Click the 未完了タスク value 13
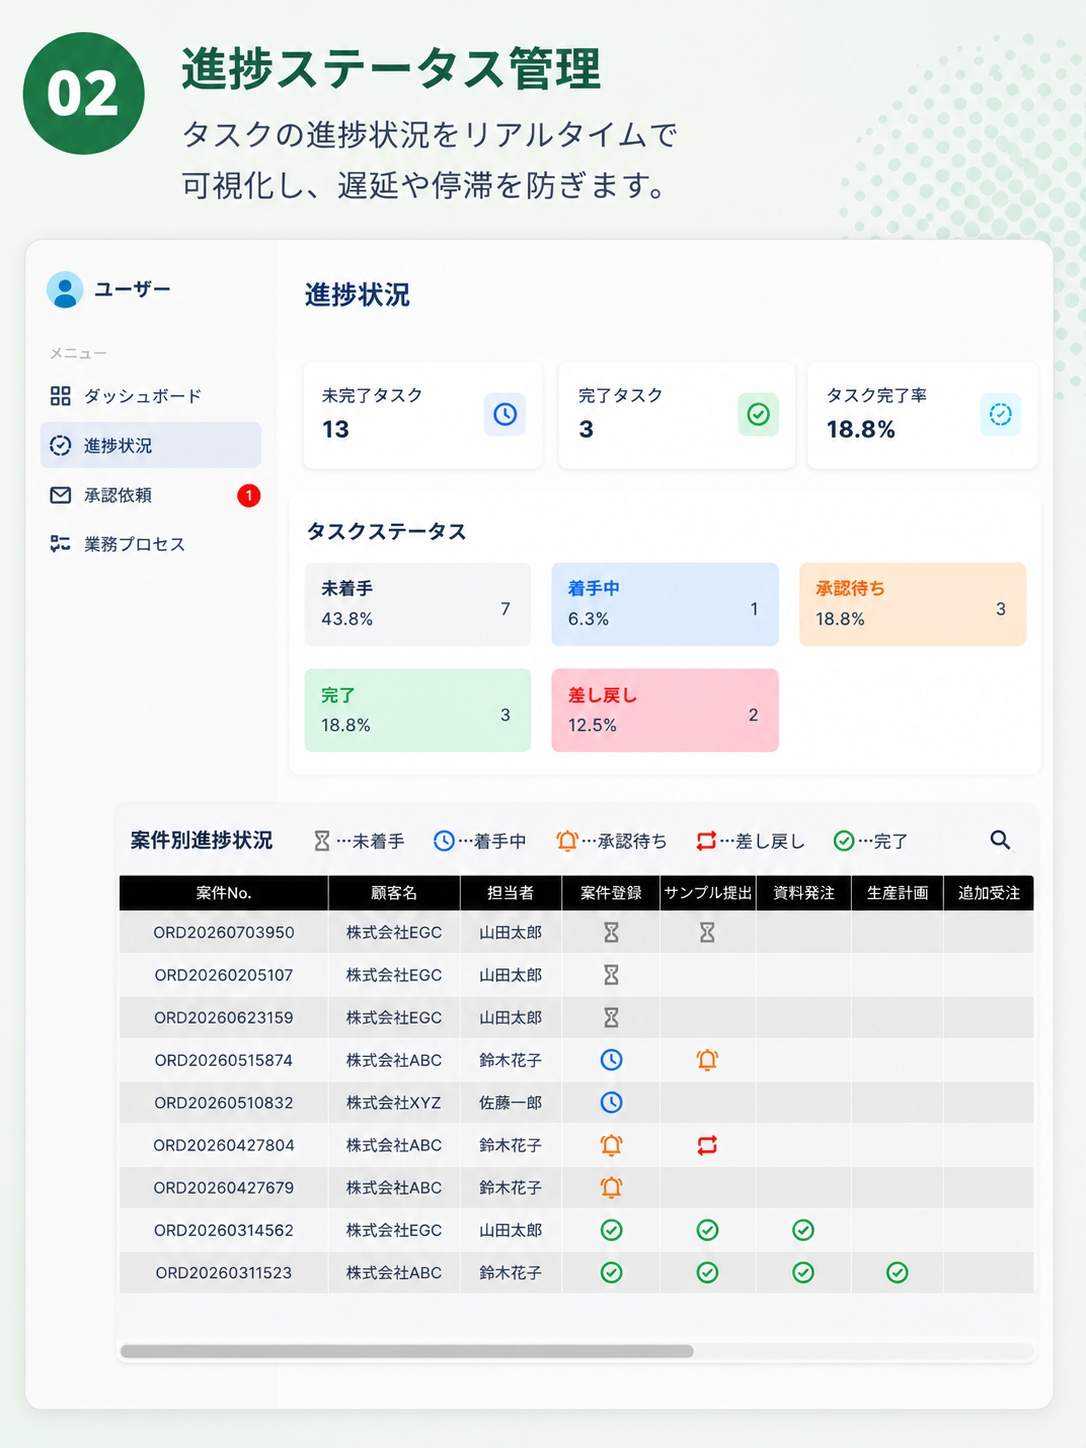This screenshot has width=1086, height=1448. pyautogui.click(x=336, y=429)
